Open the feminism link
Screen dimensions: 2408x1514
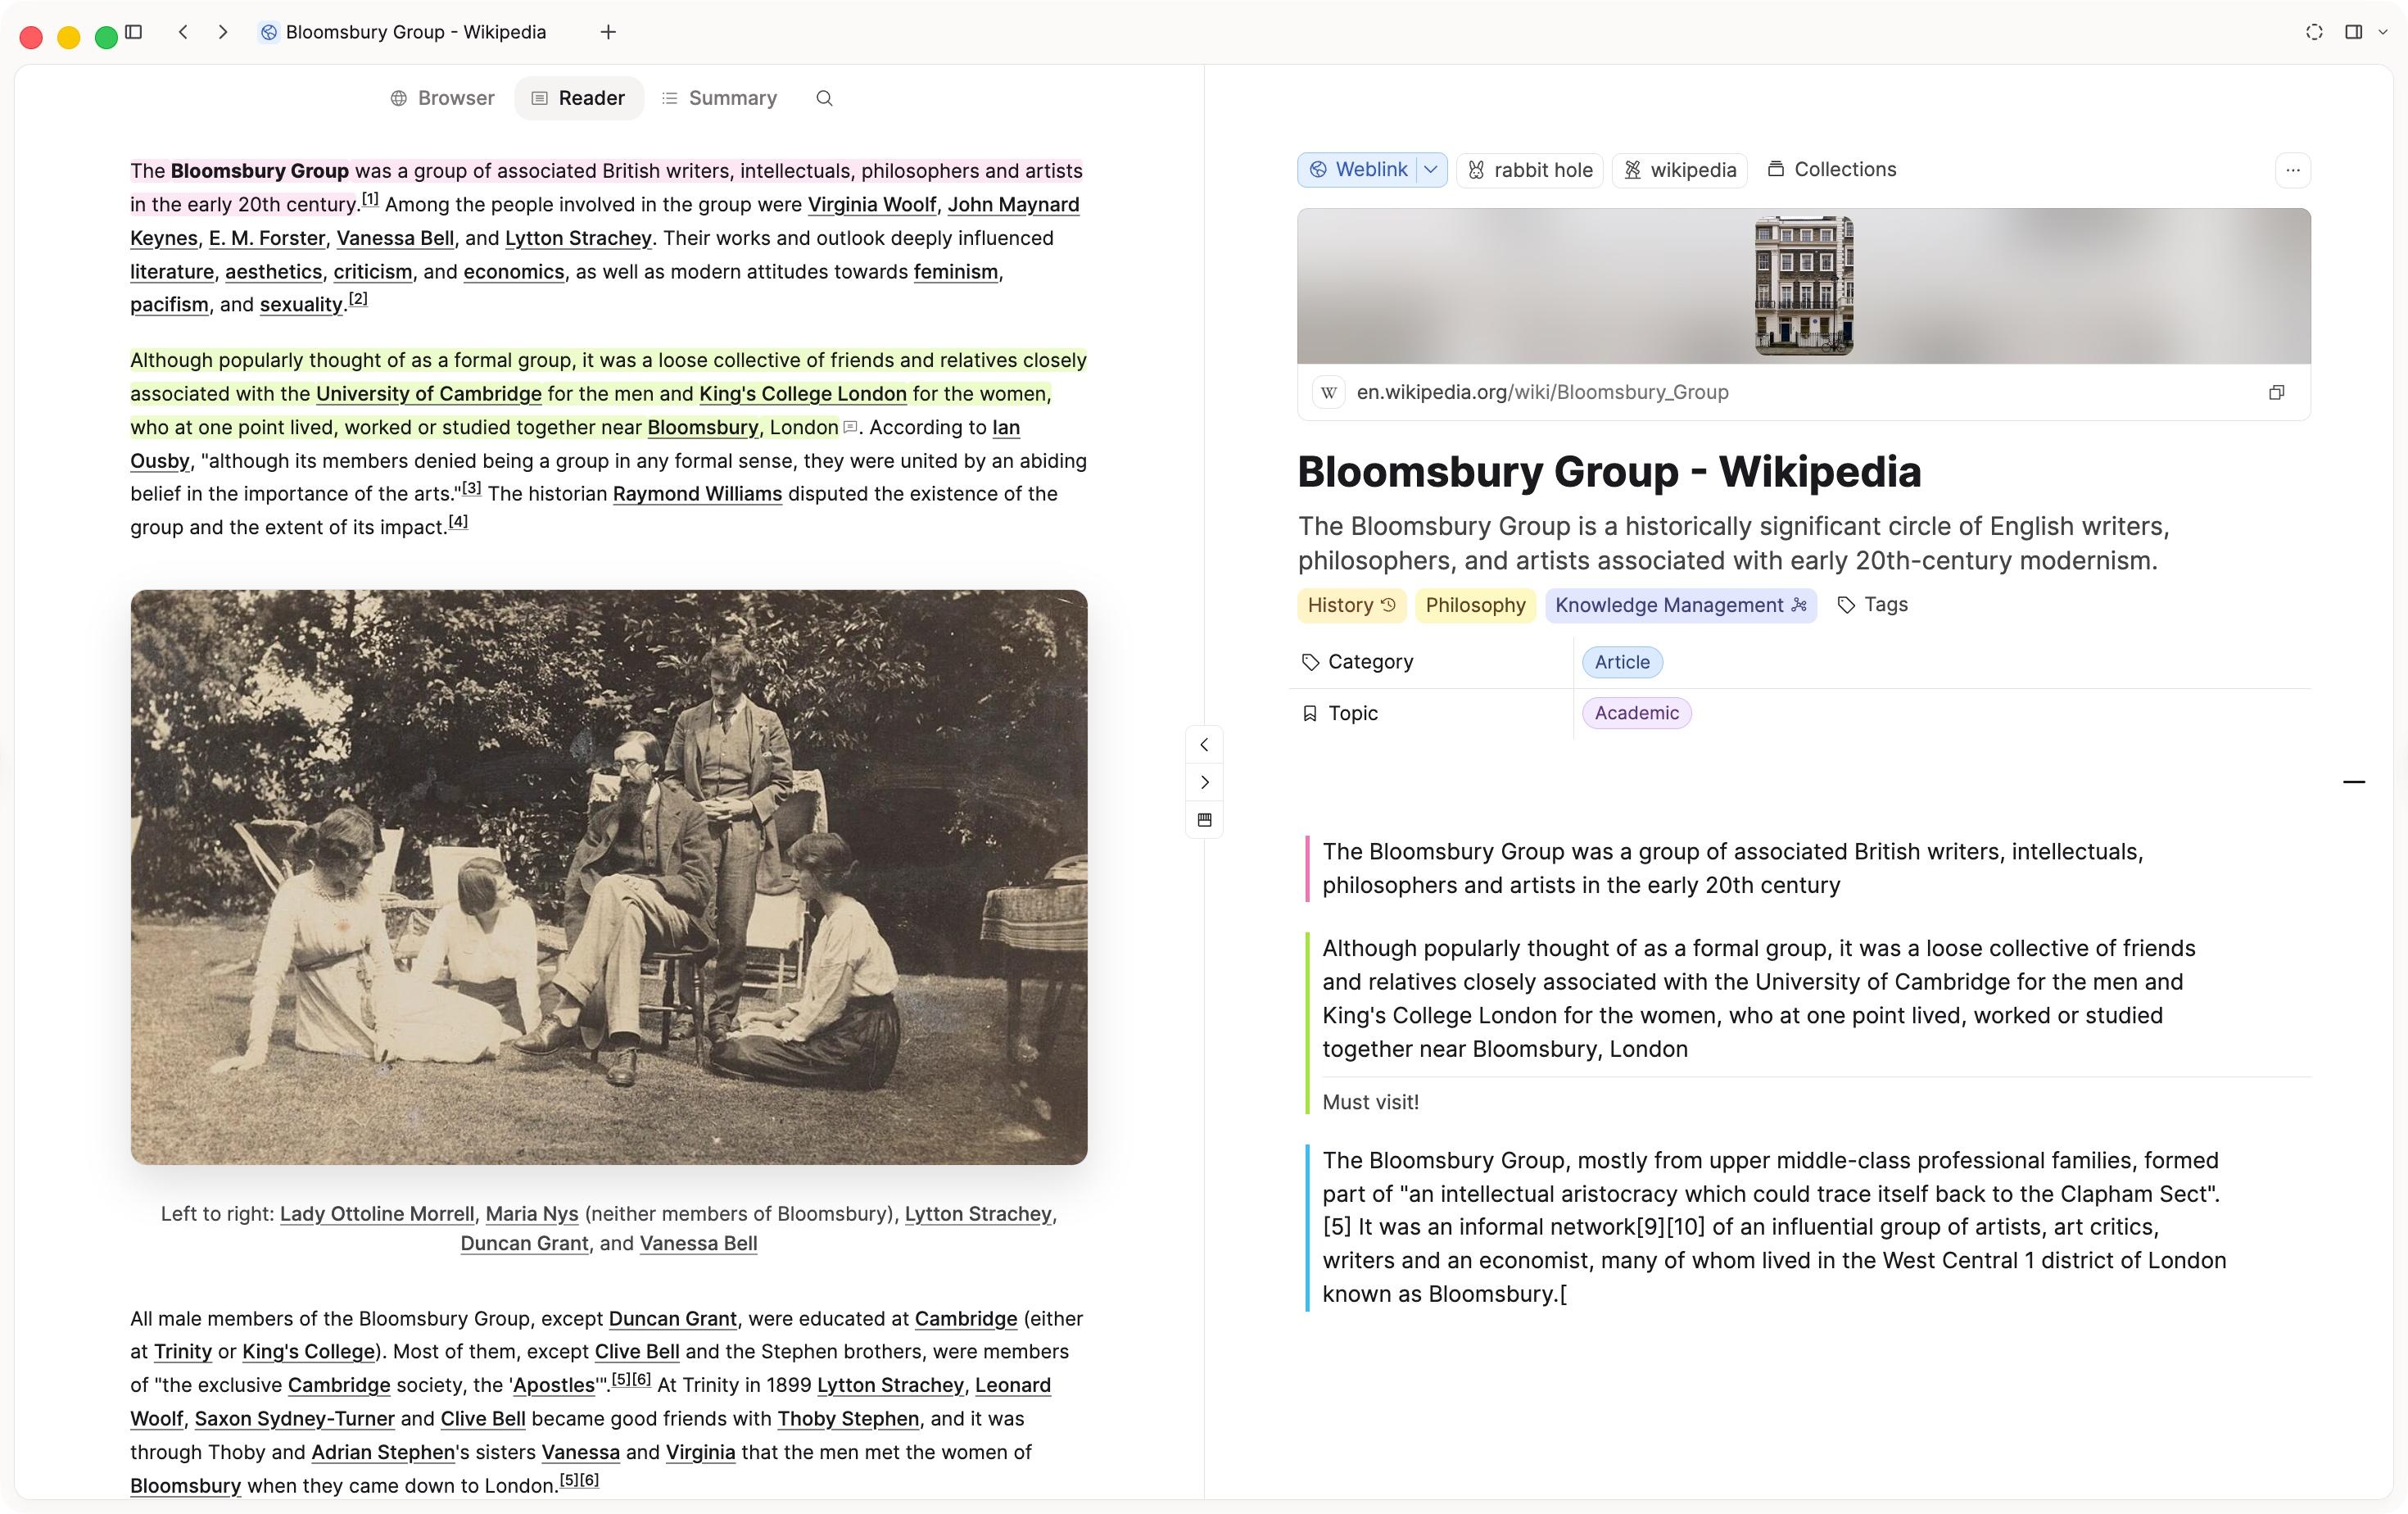pos(956,272)
